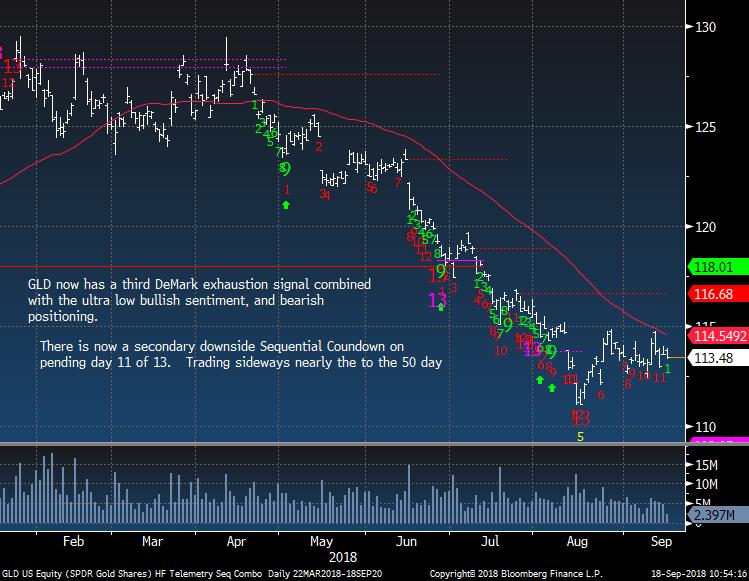Click the 'Copyright 2018 Bloomberg Finance L.P.' text

(516, 574)
